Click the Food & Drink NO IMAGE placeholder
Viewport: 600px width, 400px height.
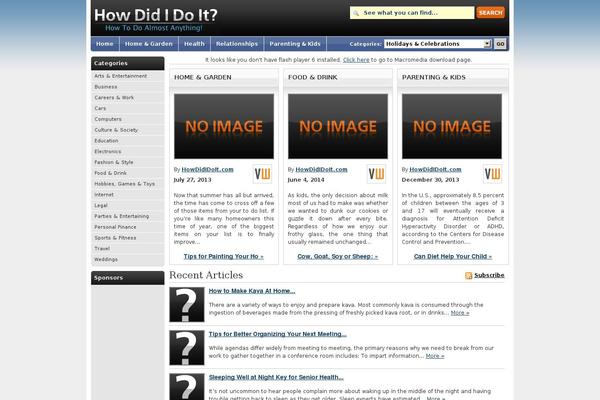338,126
